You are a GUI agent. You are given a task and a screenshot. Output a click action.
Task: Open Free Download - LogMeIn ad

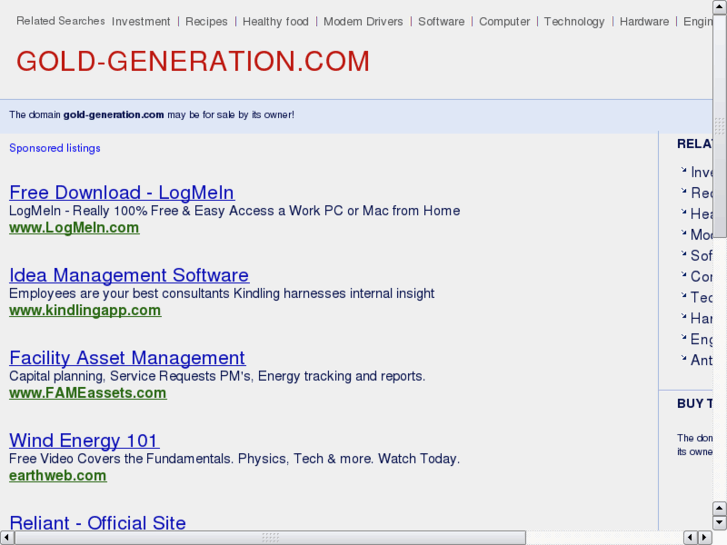122,192
